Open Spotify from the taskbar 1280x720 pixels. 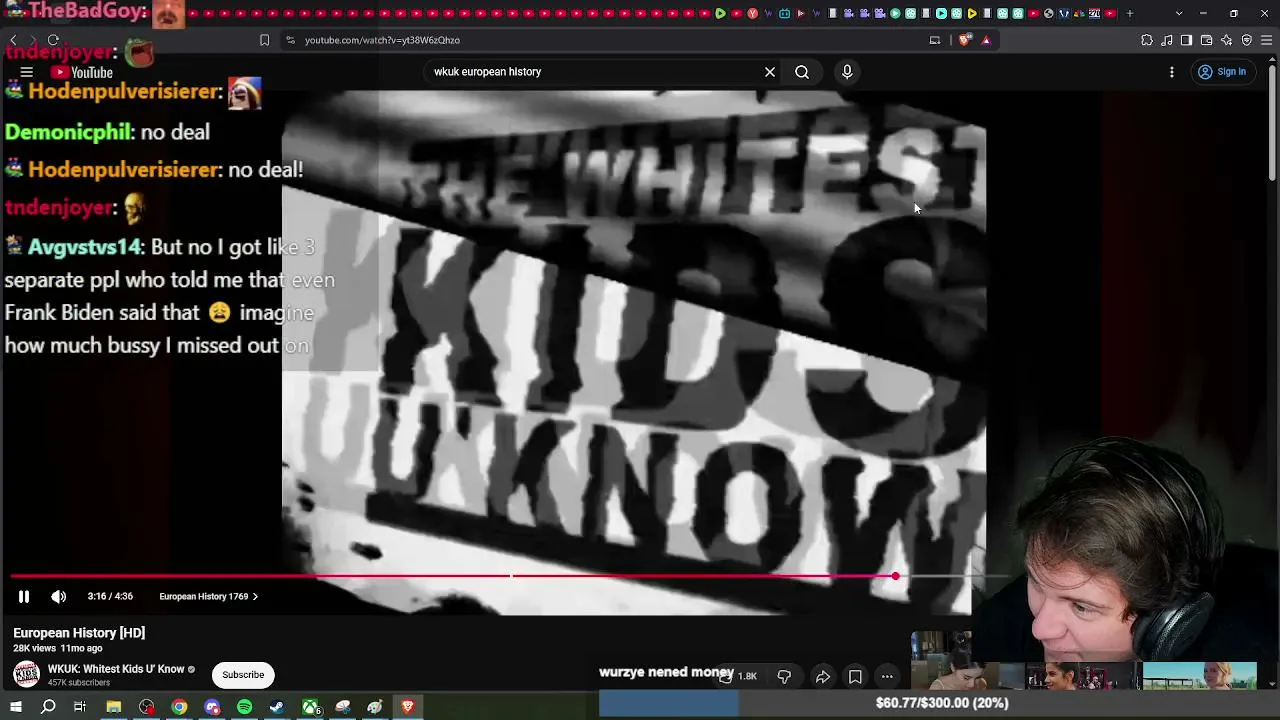245,707
